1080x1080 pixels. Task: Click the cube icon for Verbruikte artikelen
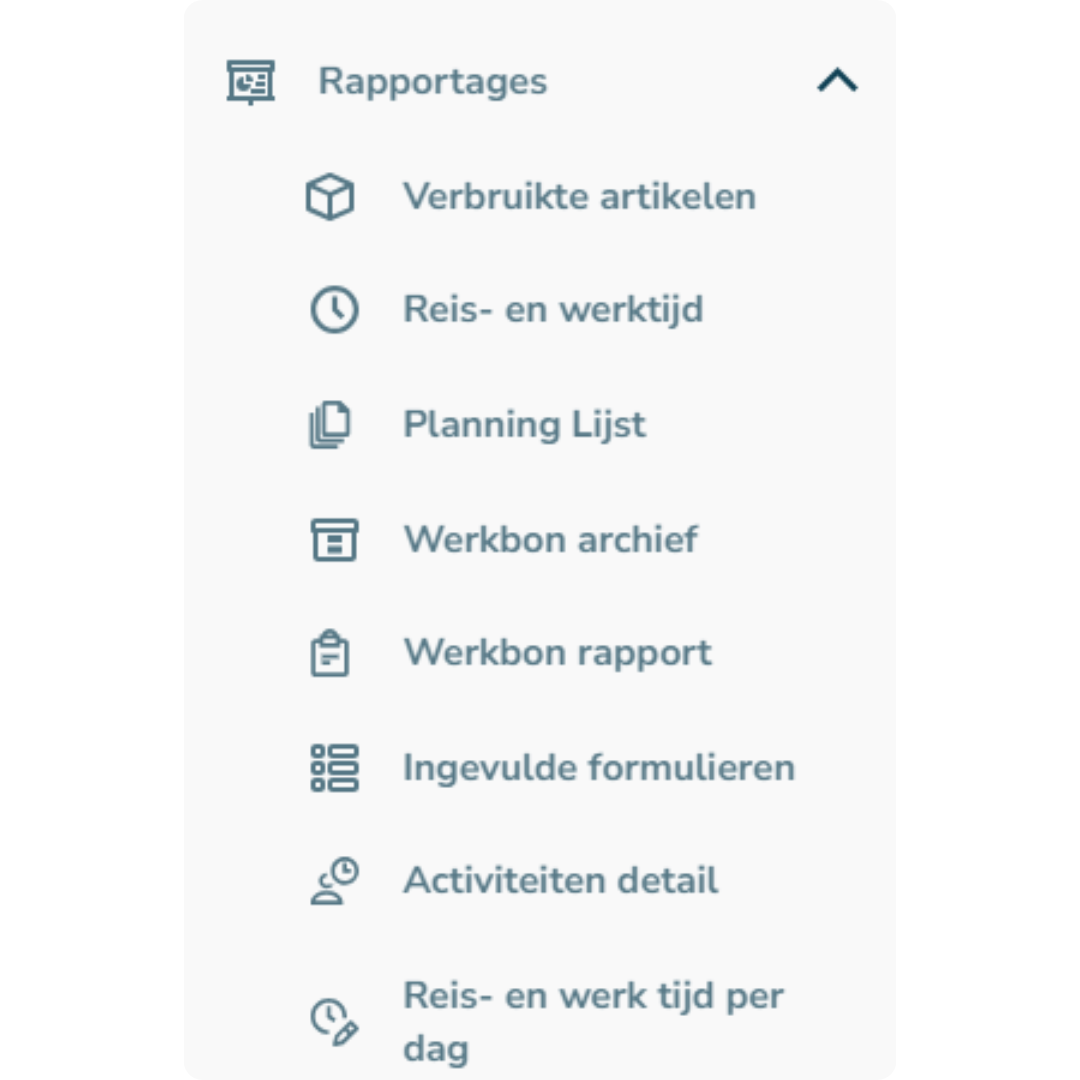tap(330, 197)
